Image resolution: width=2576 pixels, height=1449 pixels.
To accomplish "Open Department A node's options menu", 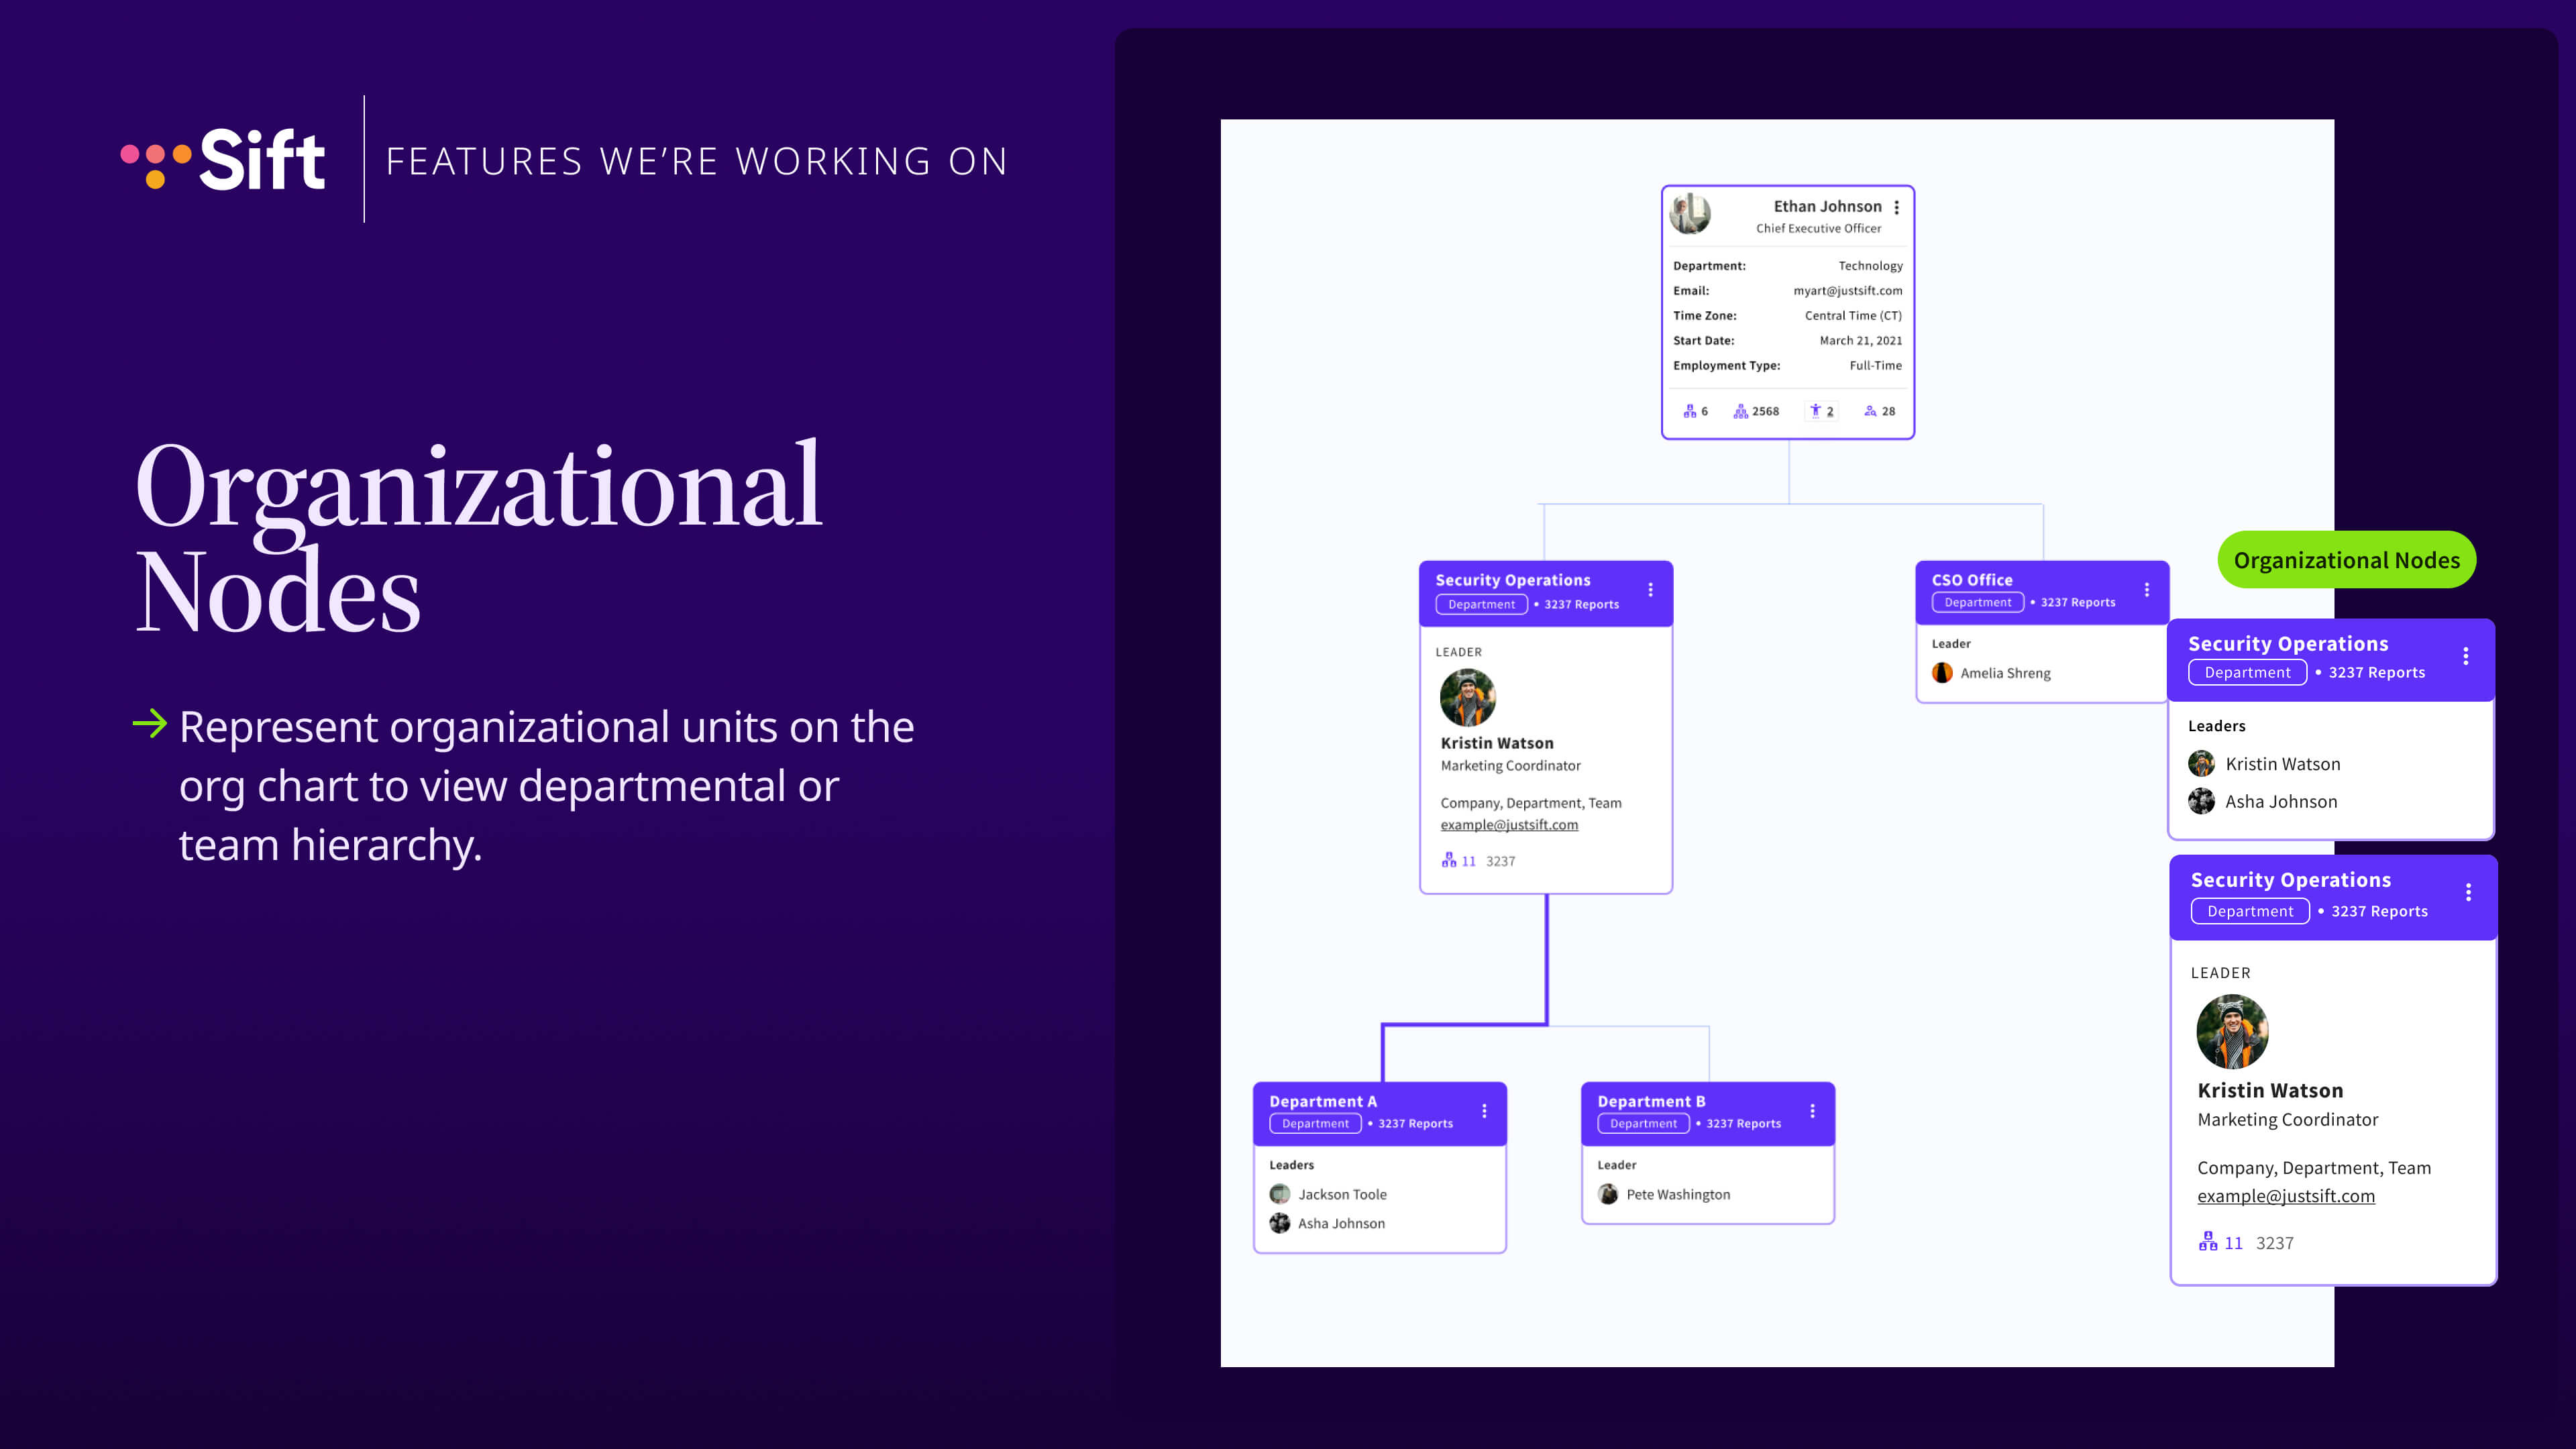I will 1484,1111.
